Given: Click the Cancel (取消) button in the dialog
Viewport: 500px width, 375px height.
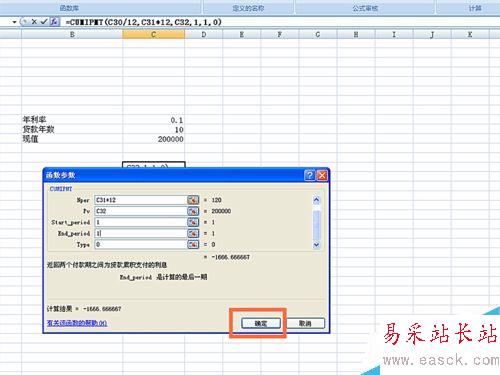Looking at the screenshot, I should pyautogui.click(x=305, y=323).
